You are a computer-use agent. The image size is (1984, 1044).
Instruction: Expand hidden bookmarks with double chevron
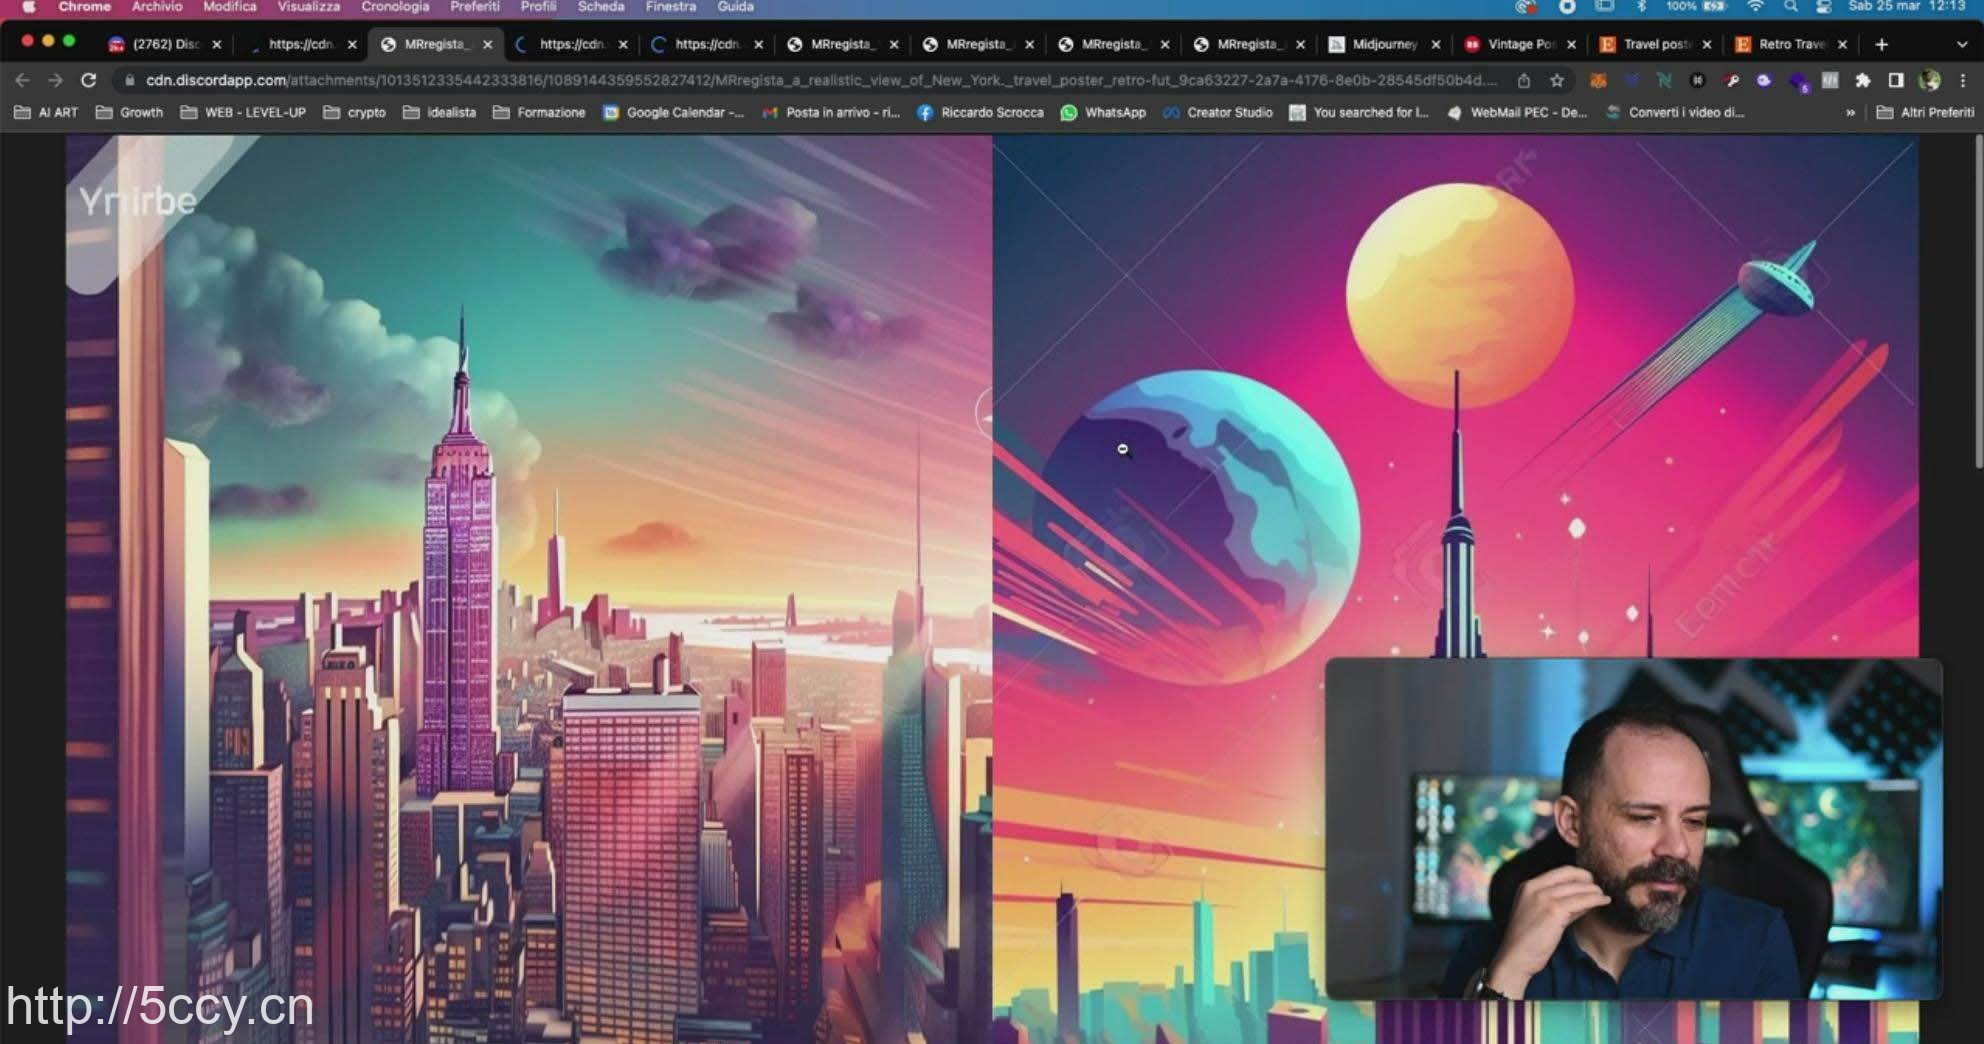(1850, 113)
